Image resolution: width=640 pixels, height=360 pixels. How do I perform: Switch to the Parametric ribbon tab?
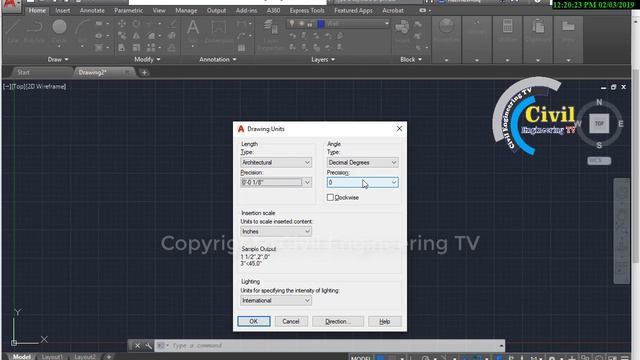(129, 11)
